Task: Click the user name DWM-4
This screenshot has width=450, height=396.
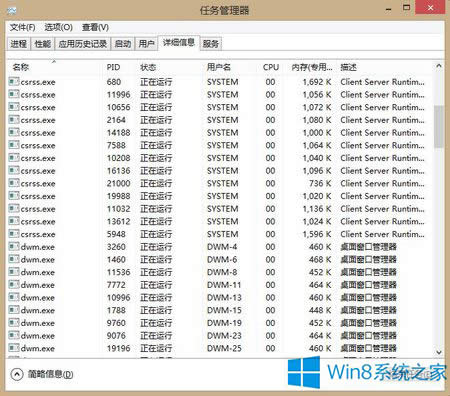Action: (222, 247)
